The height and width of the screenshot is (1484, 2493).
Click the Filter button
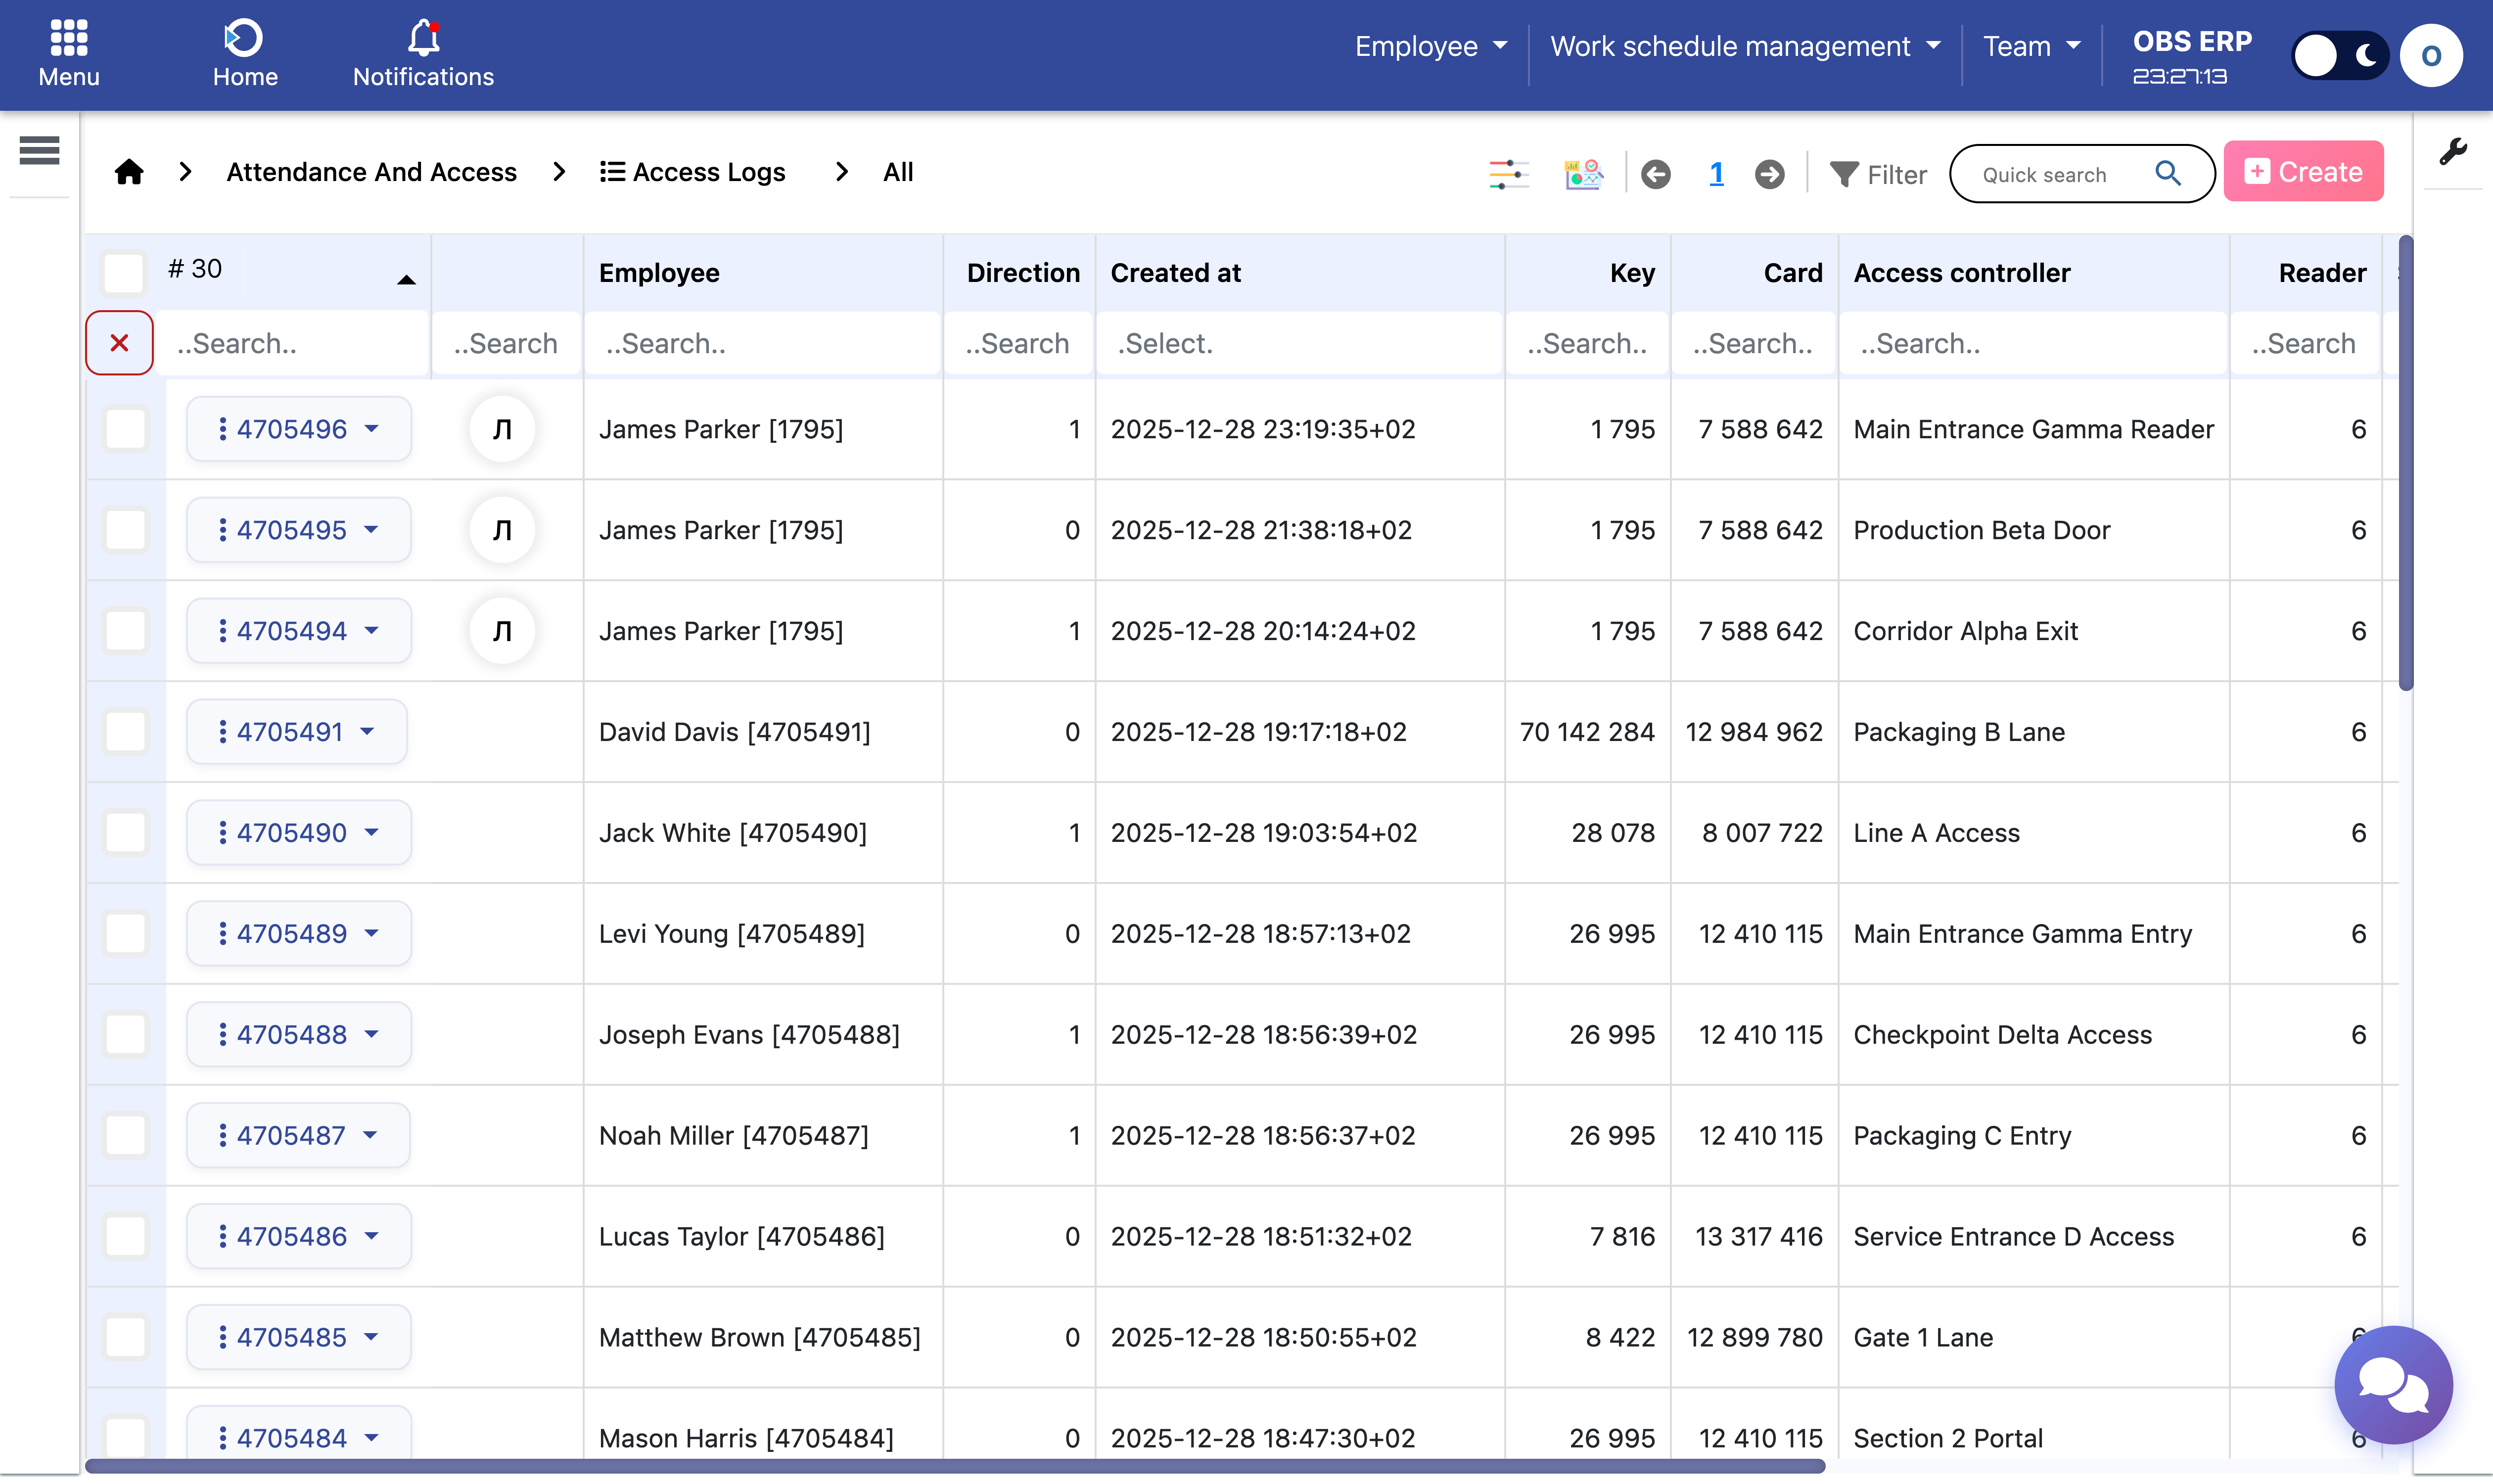click(x=1877, y=174)
